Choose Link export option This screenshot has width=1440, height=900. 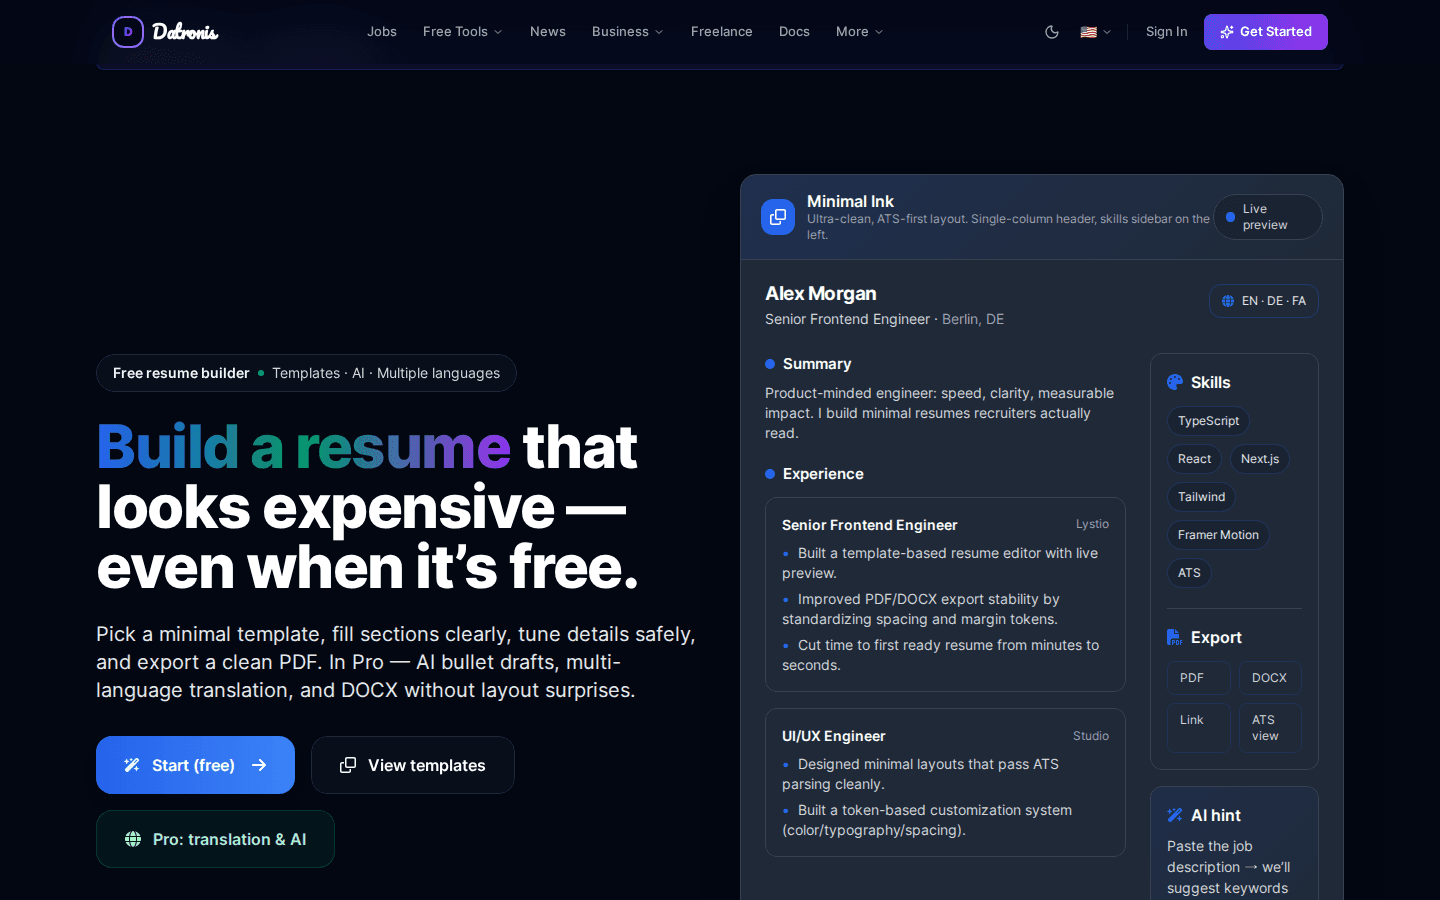click(x=1198, y=728)
